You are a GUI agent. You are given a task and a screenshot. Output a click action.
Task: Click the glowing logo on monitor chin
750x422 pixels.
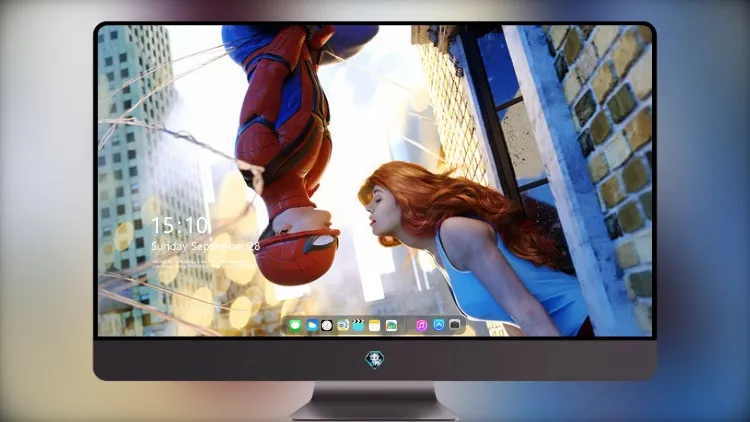tap(375, 359)
